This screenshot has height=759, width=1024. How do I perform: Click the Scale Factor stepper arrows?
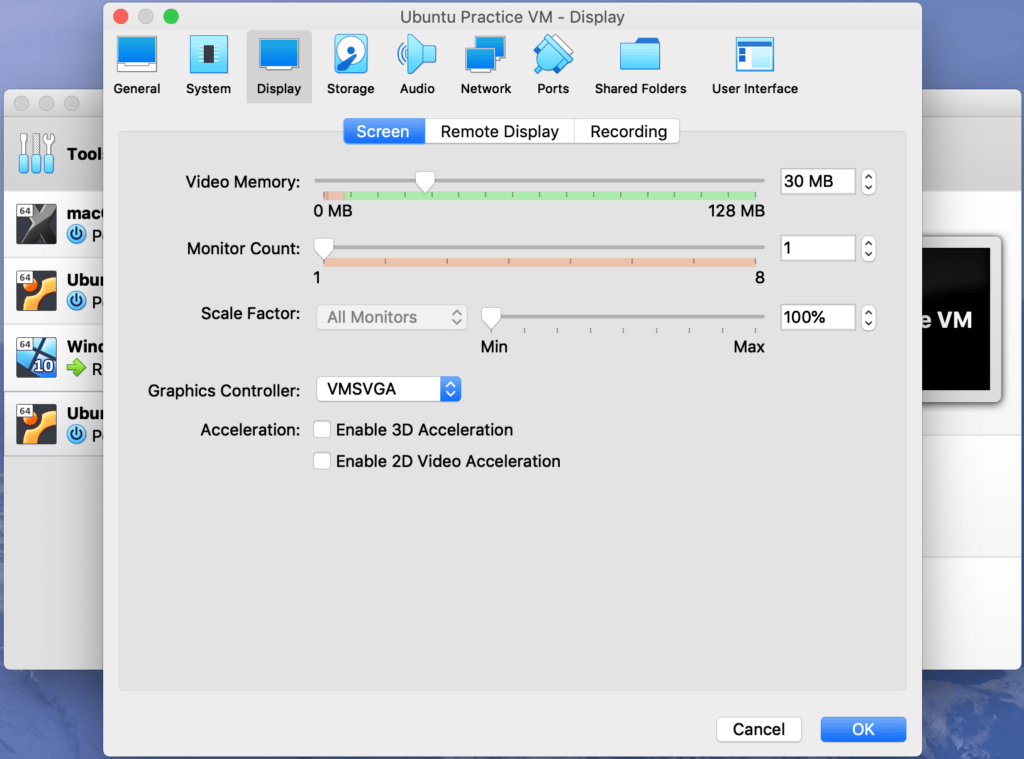[x=868, y=317]
